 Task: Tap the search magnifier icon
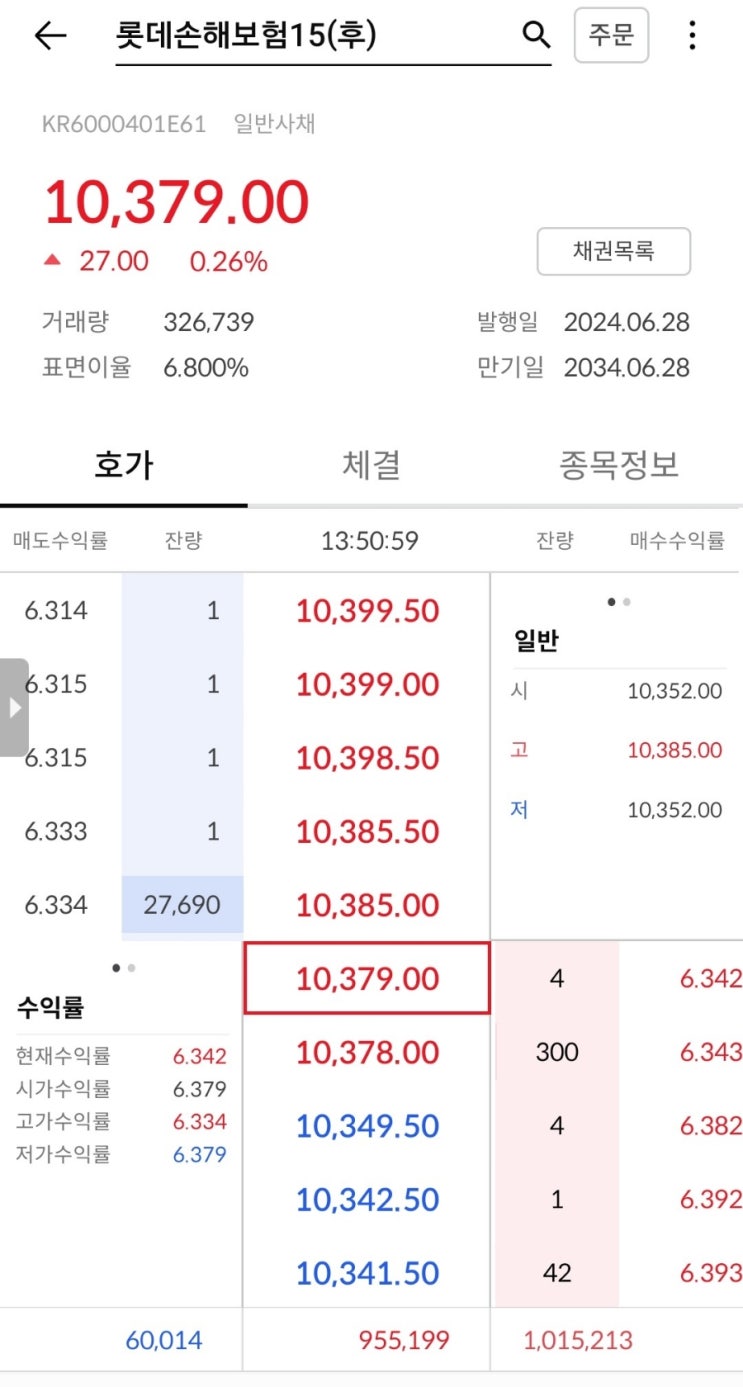click(537, 36)
